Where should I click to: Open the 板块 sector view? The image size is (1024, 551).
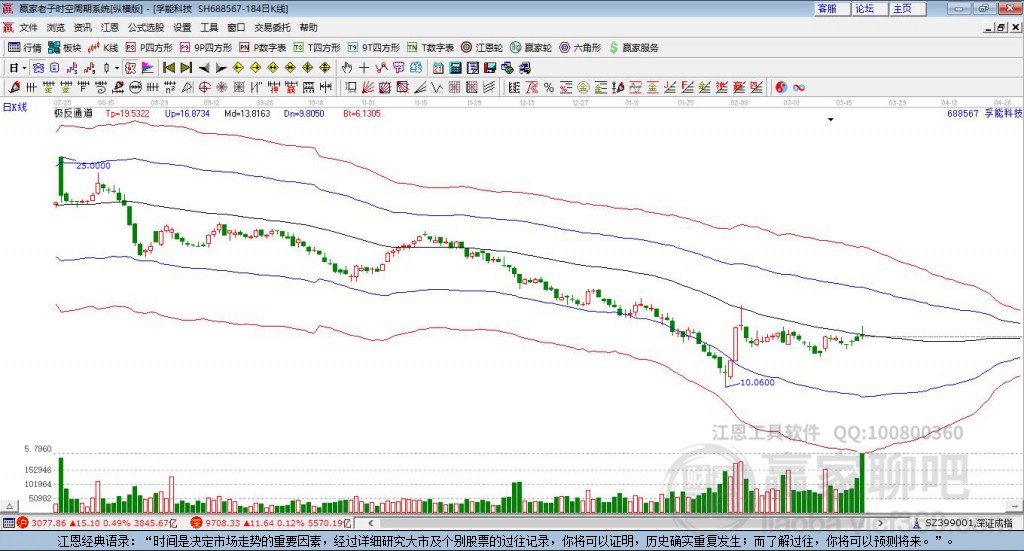(x=64, y=48)
